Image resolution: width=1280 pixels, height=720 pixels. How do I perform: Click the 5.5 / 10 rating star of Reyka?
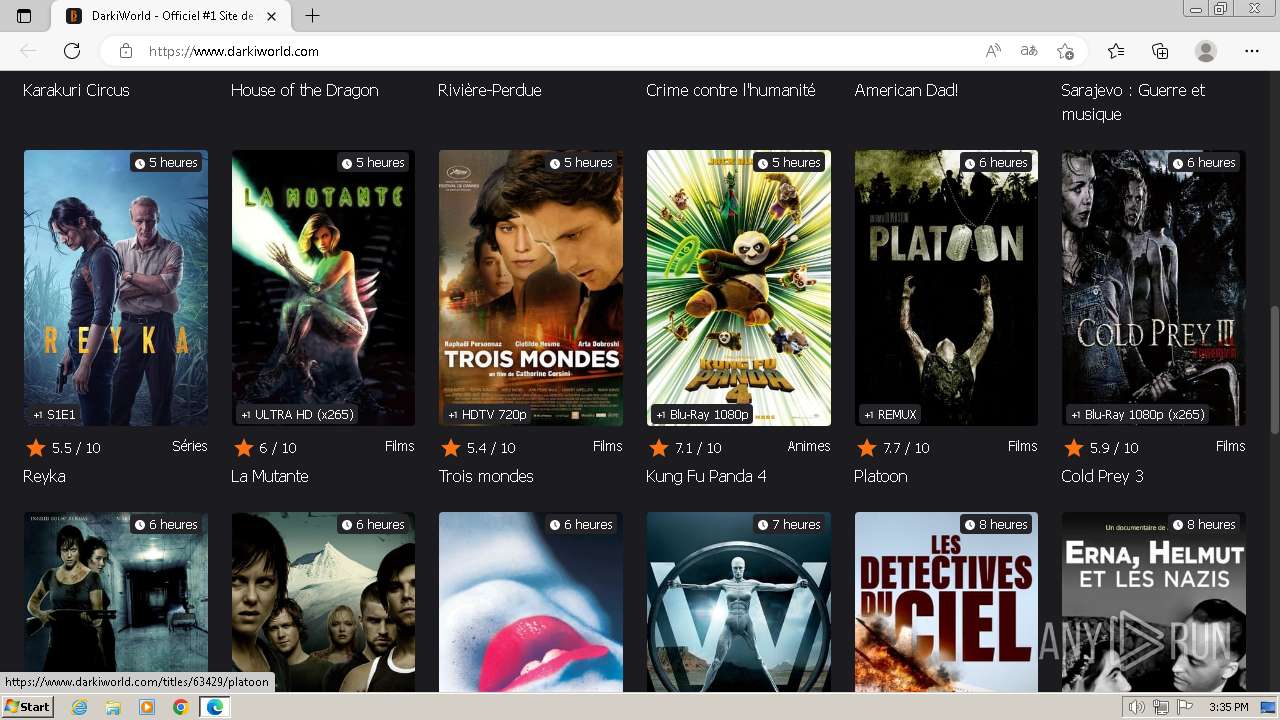pyautogui.click(x=36, y=447)
